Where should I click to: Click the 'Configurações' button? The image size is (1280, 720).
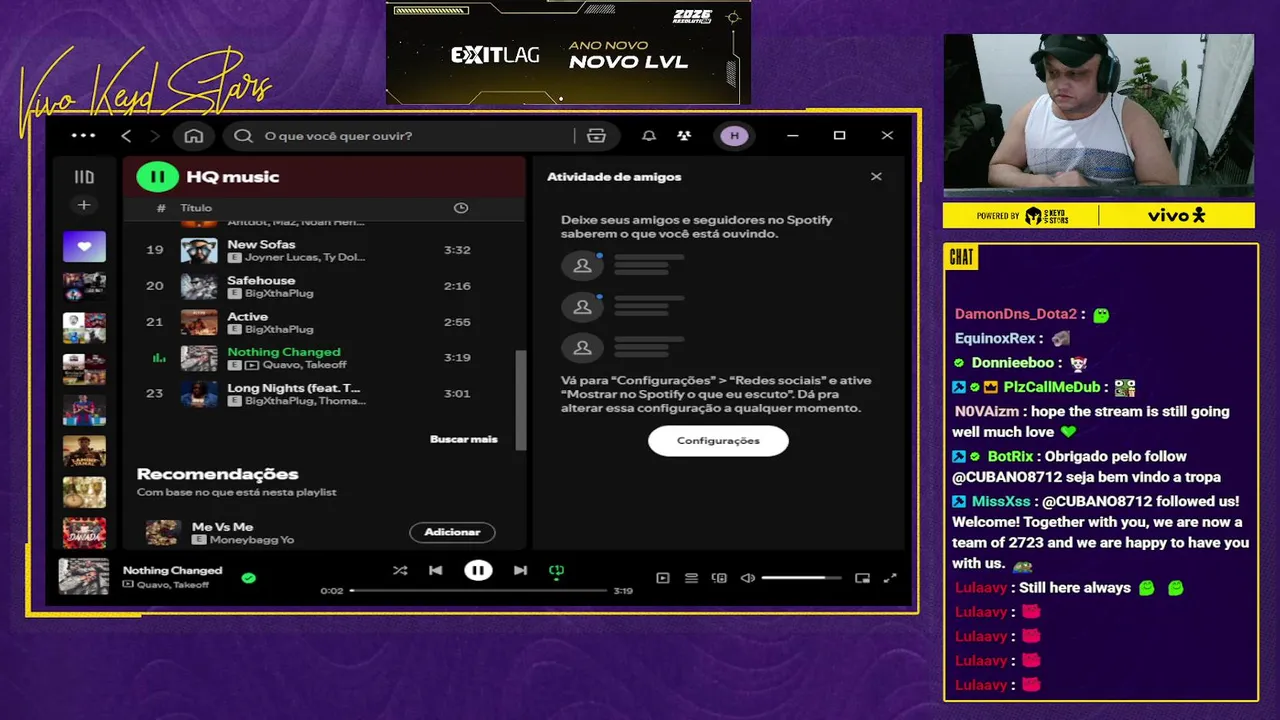tap(718, 441)
